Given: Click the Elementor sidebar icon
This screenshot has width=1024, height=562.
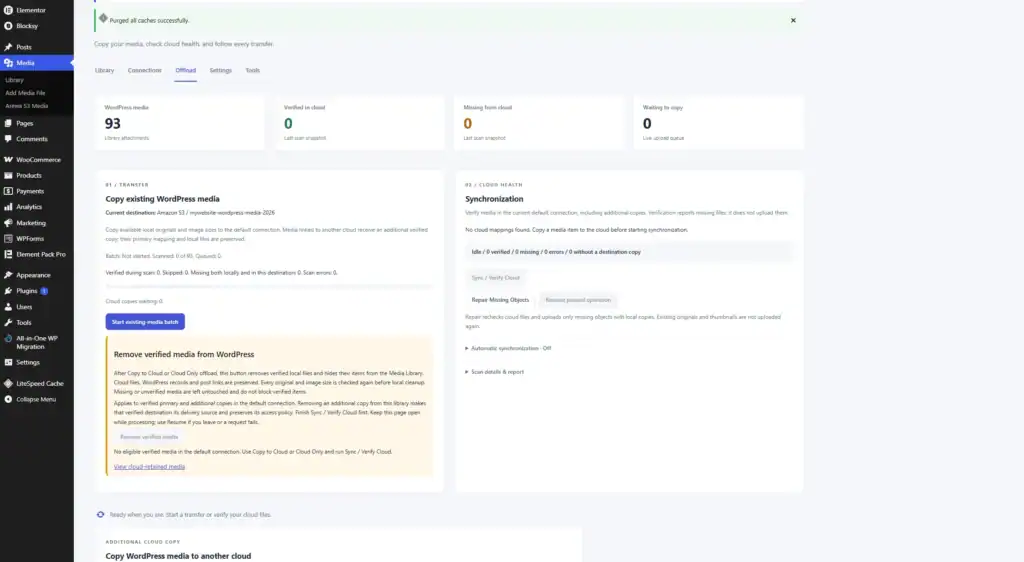Looking at the screenshot, I should 8,10.
